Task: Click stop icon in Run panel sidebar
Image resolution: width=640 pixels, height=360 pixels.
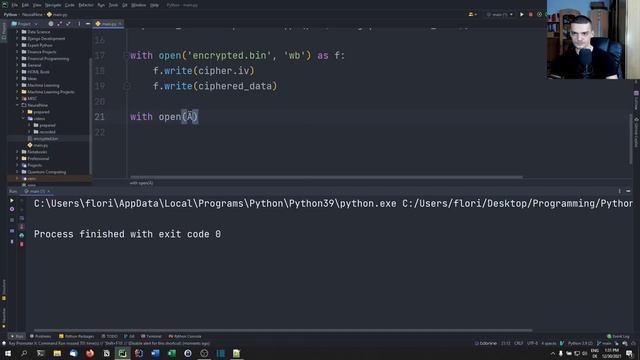Action: click(12, 220)
